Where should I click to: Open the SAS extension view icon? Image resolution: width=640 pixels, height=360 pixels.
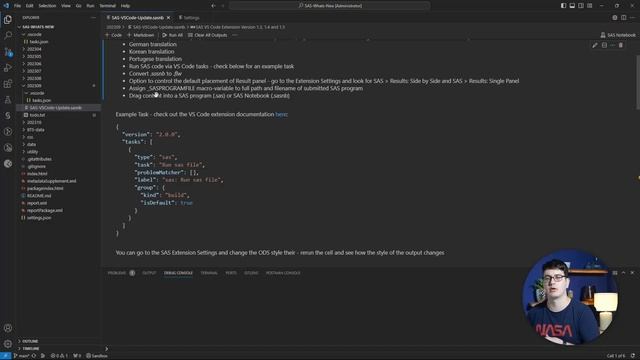[8, 116]
